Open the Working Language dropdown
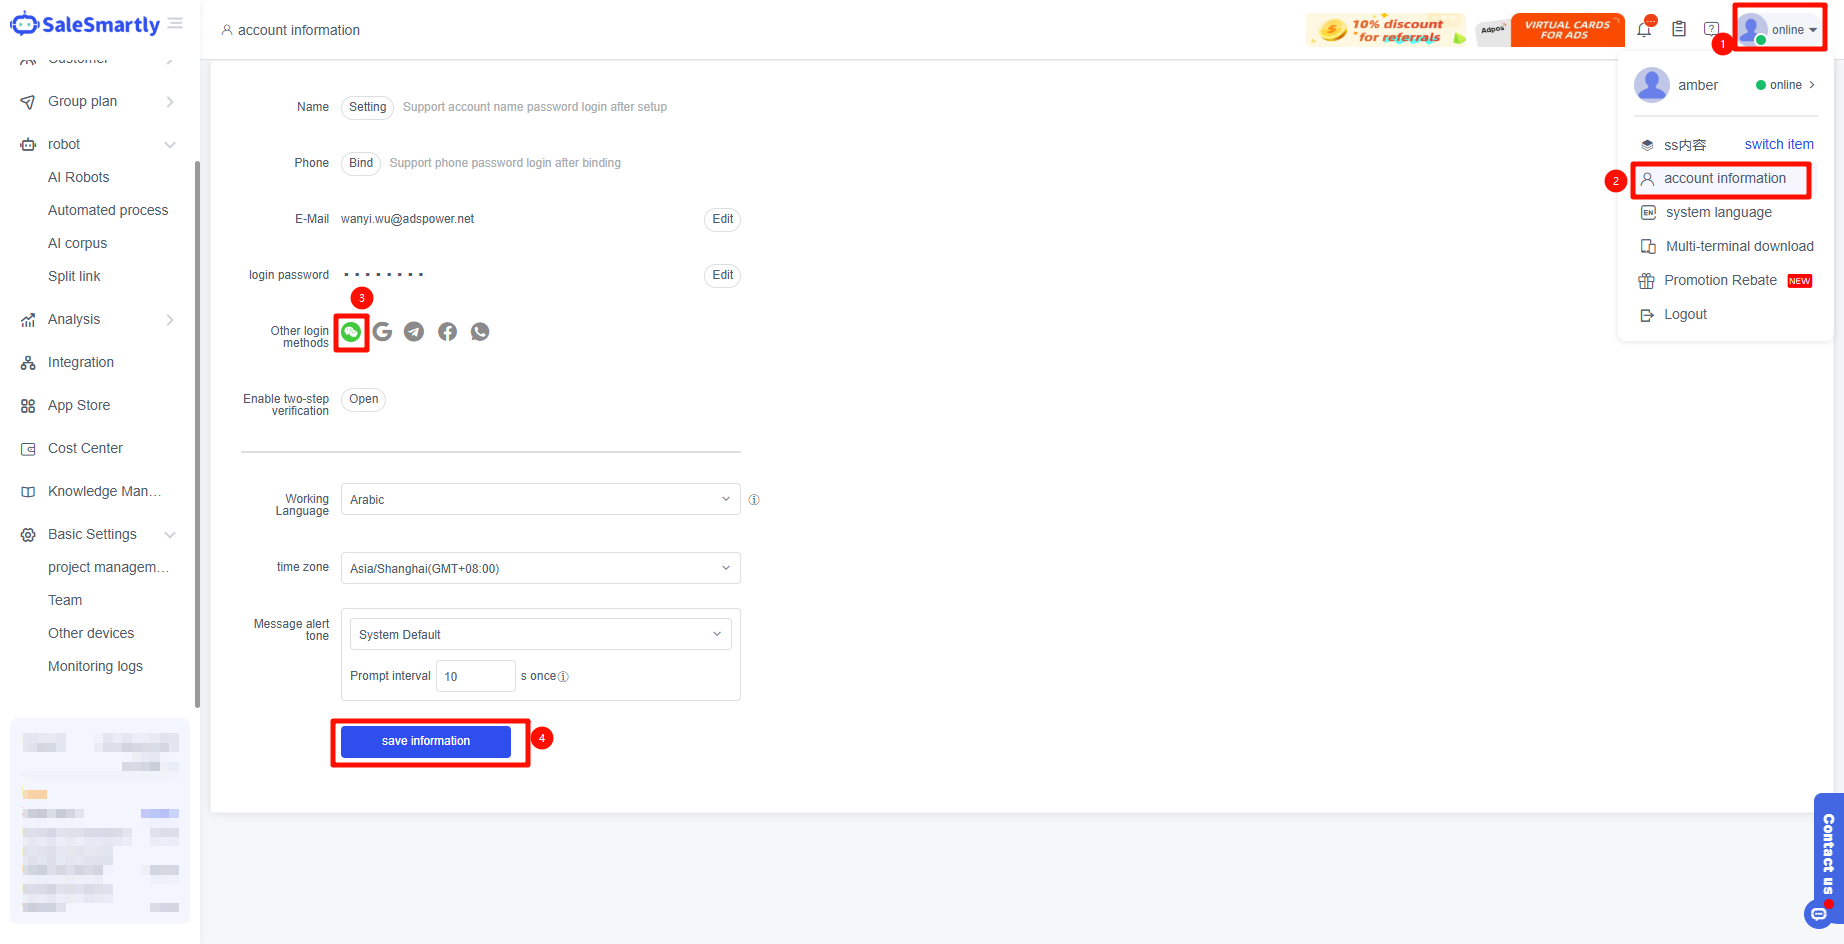The width and height of the screenshot is (1844, 944). tap(541, 499)
